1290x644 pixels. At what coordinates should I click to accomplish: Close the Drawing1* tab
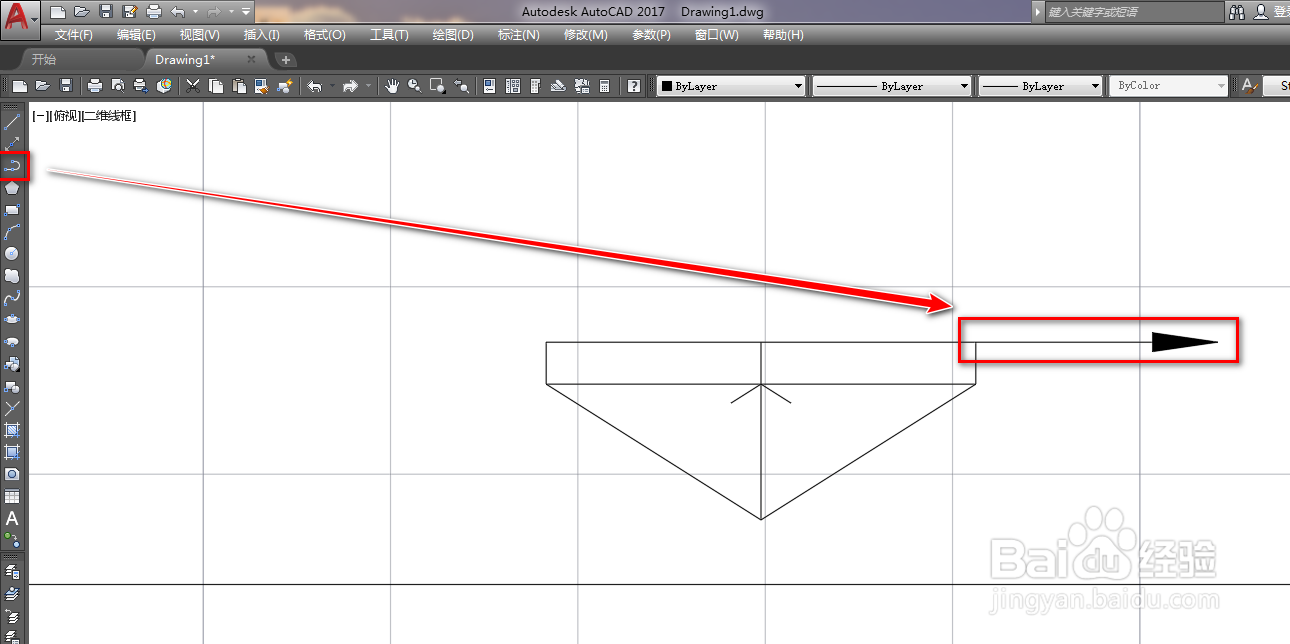(251, 60)
